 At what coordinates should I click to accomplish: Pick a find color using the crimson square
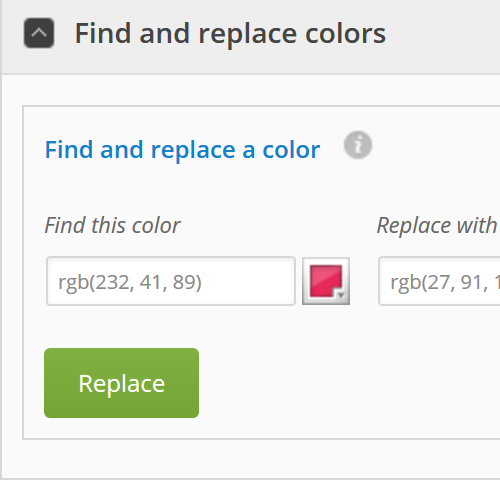(x=326, y=281)
